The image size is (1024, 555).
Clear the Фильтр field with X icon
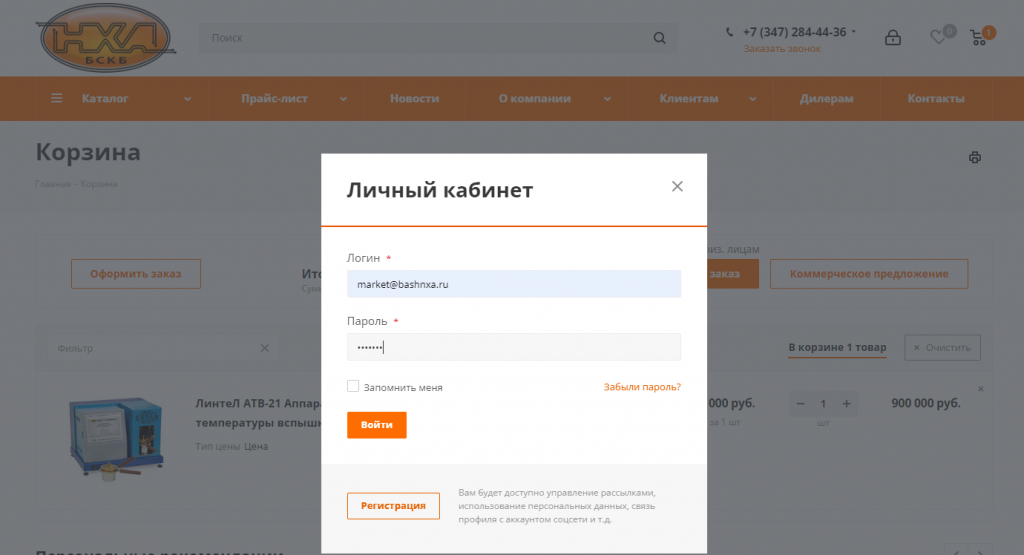pos(264,348)
